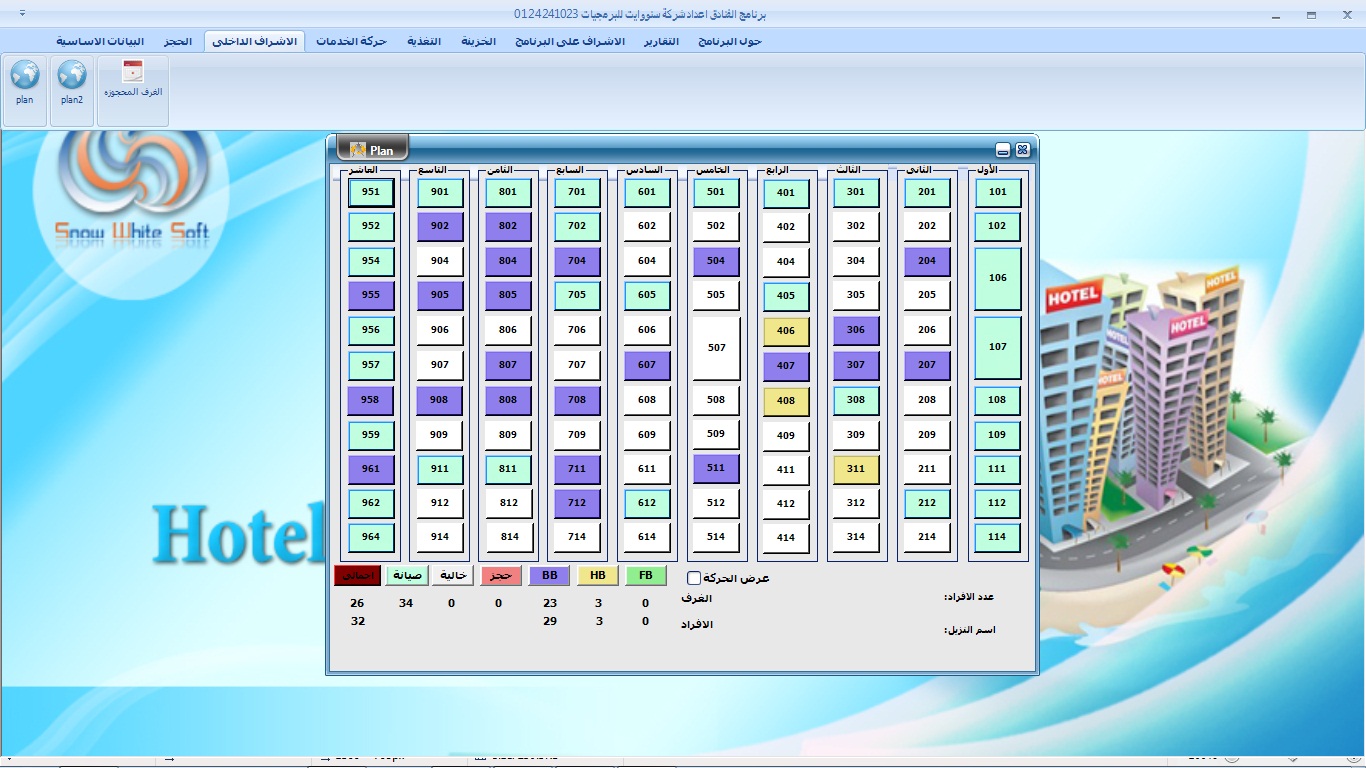Image resolution: width=1366 pixels, height=768 pixels.
Task: Click the yellow HB legend swatch
Action: 597,576
